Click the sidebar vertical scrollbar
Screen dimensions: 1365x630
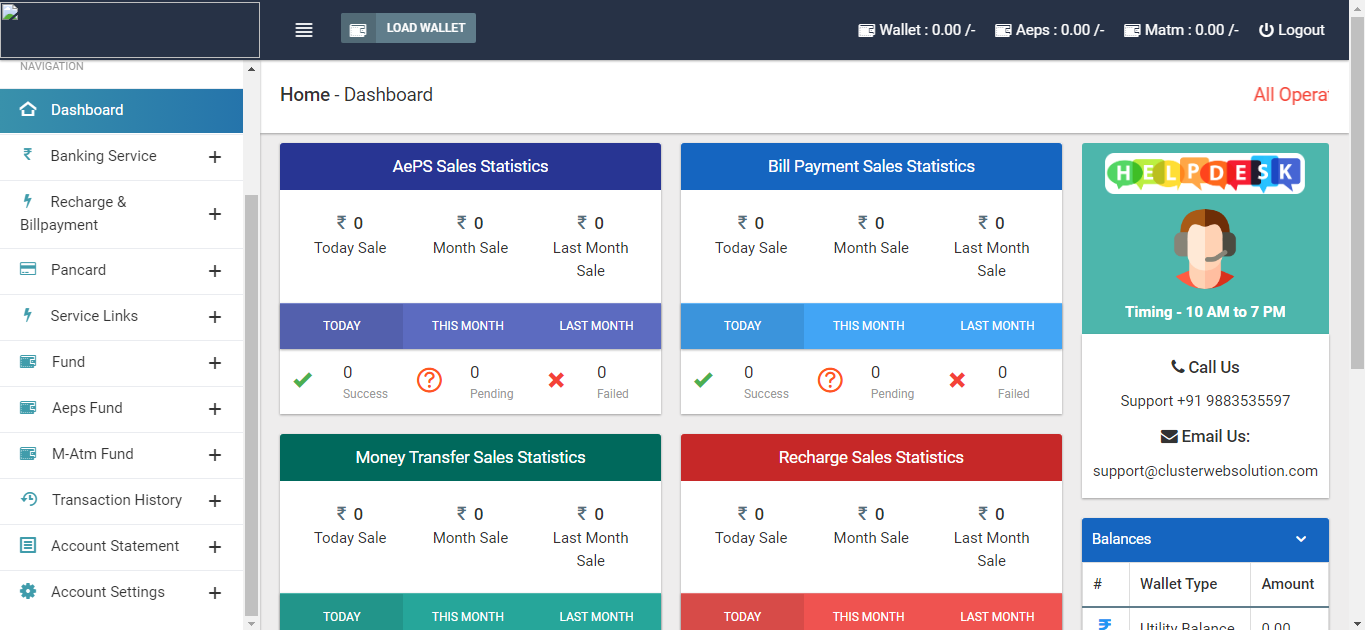[251, 400]
